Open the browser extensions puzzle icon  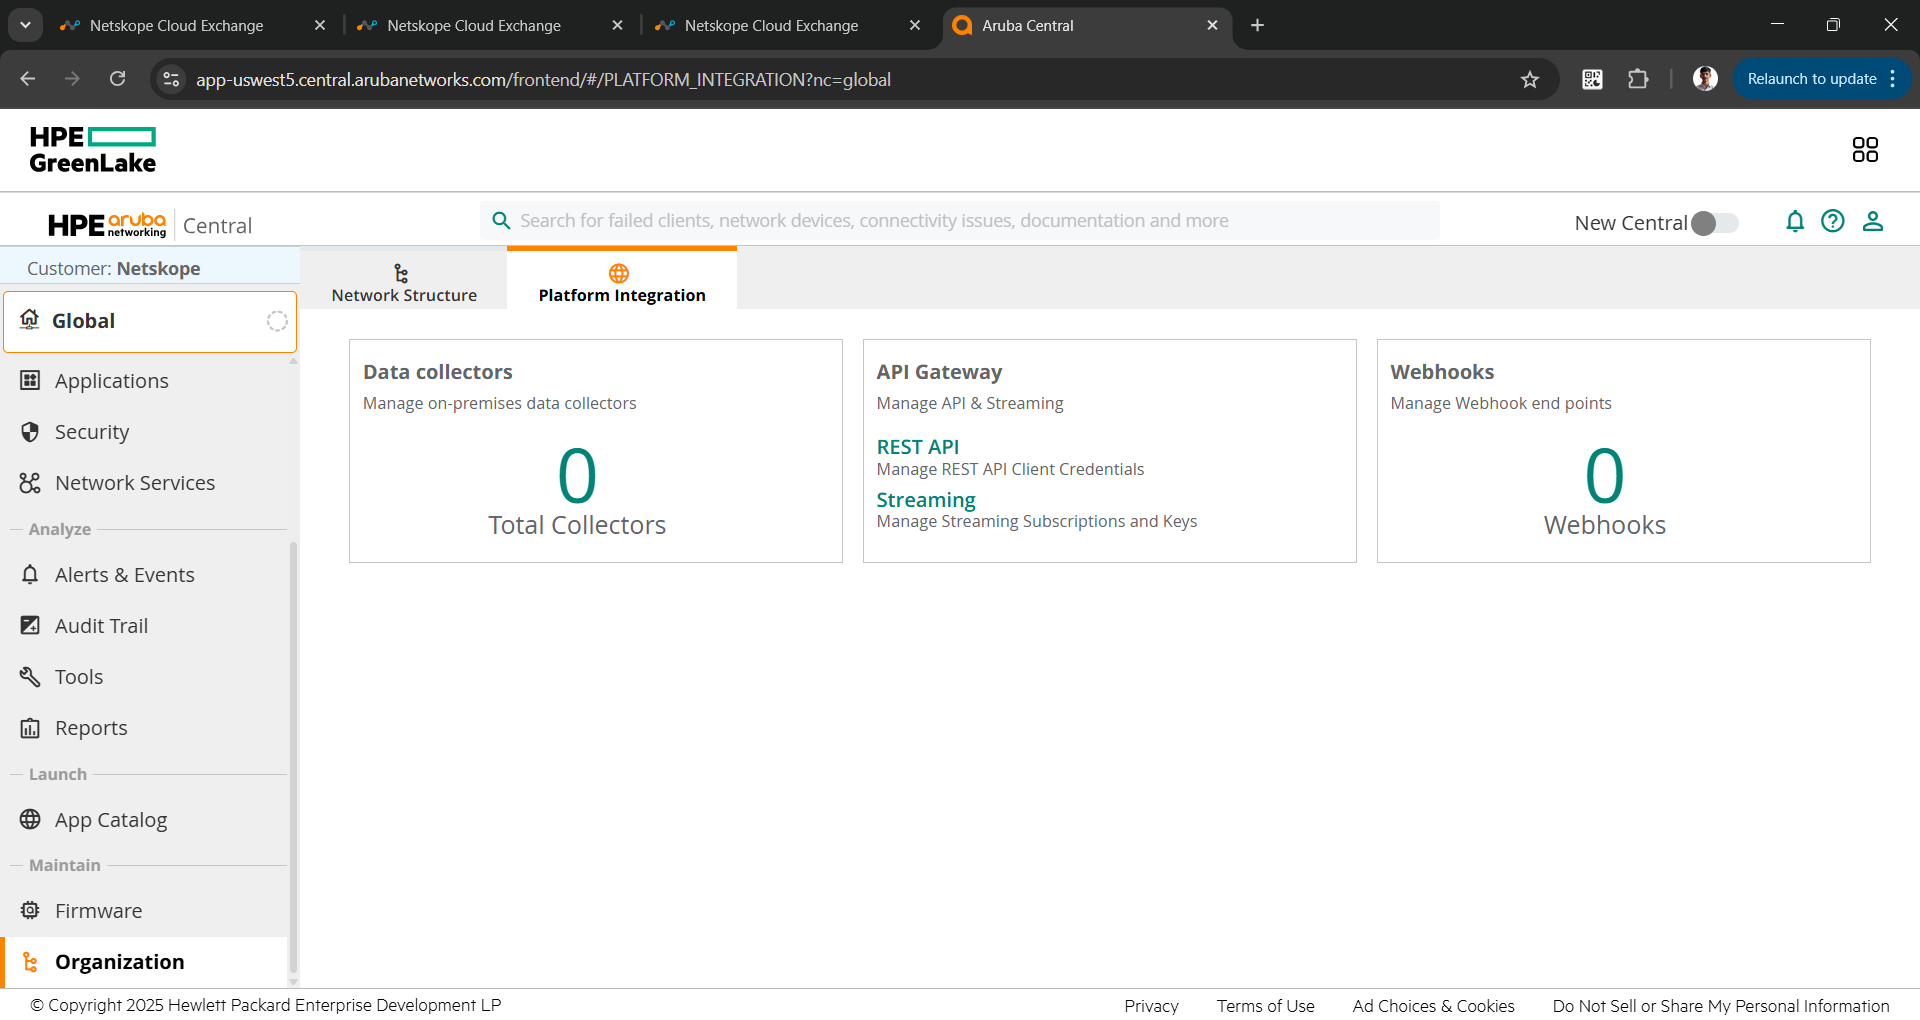pyautogui.click(x=1638, y=79)
